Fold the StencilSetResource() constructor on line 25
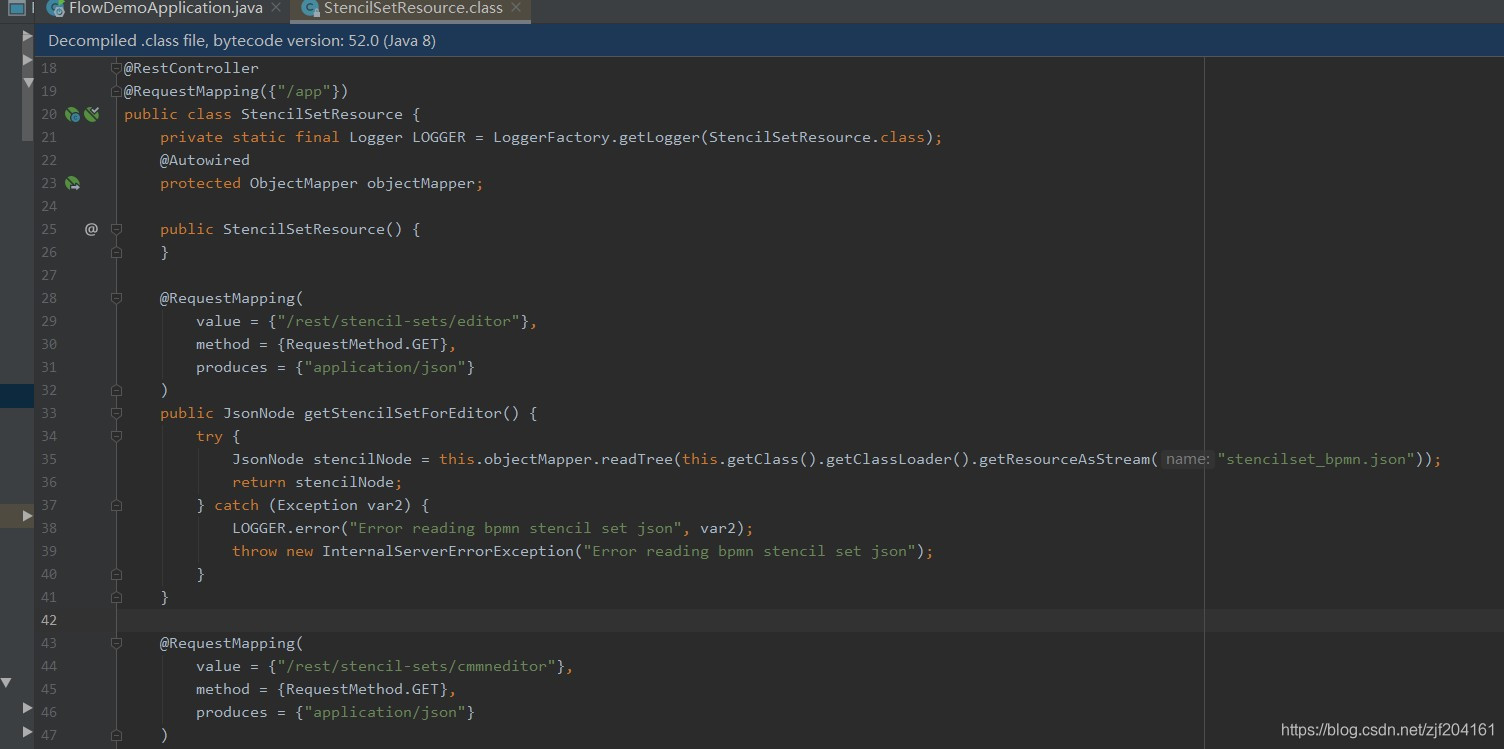The height and width of the screenshot is (749, 1504). coord(116,229)
